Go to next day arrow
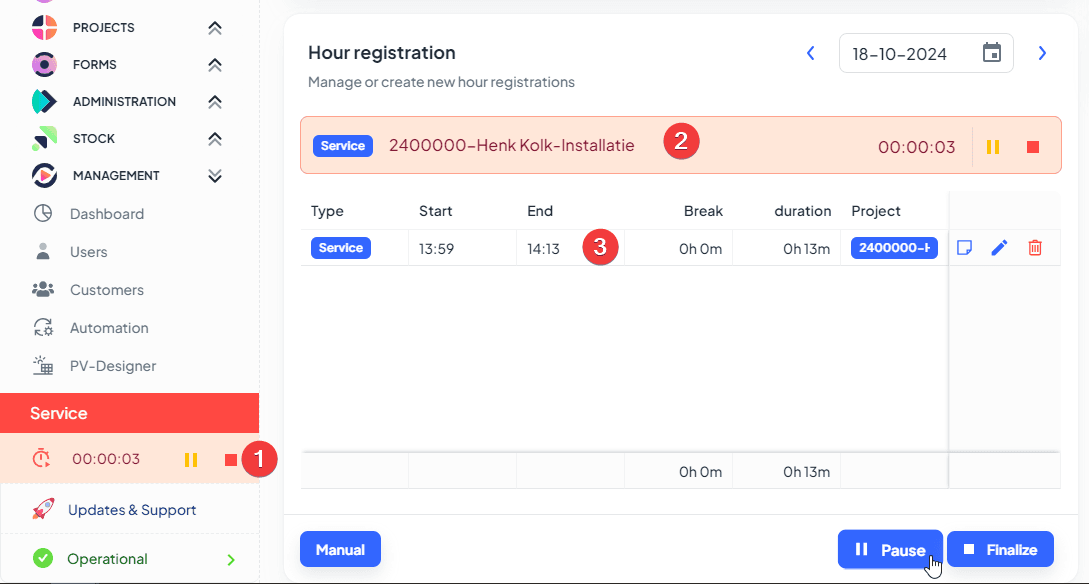 (x=1042, y=53)
